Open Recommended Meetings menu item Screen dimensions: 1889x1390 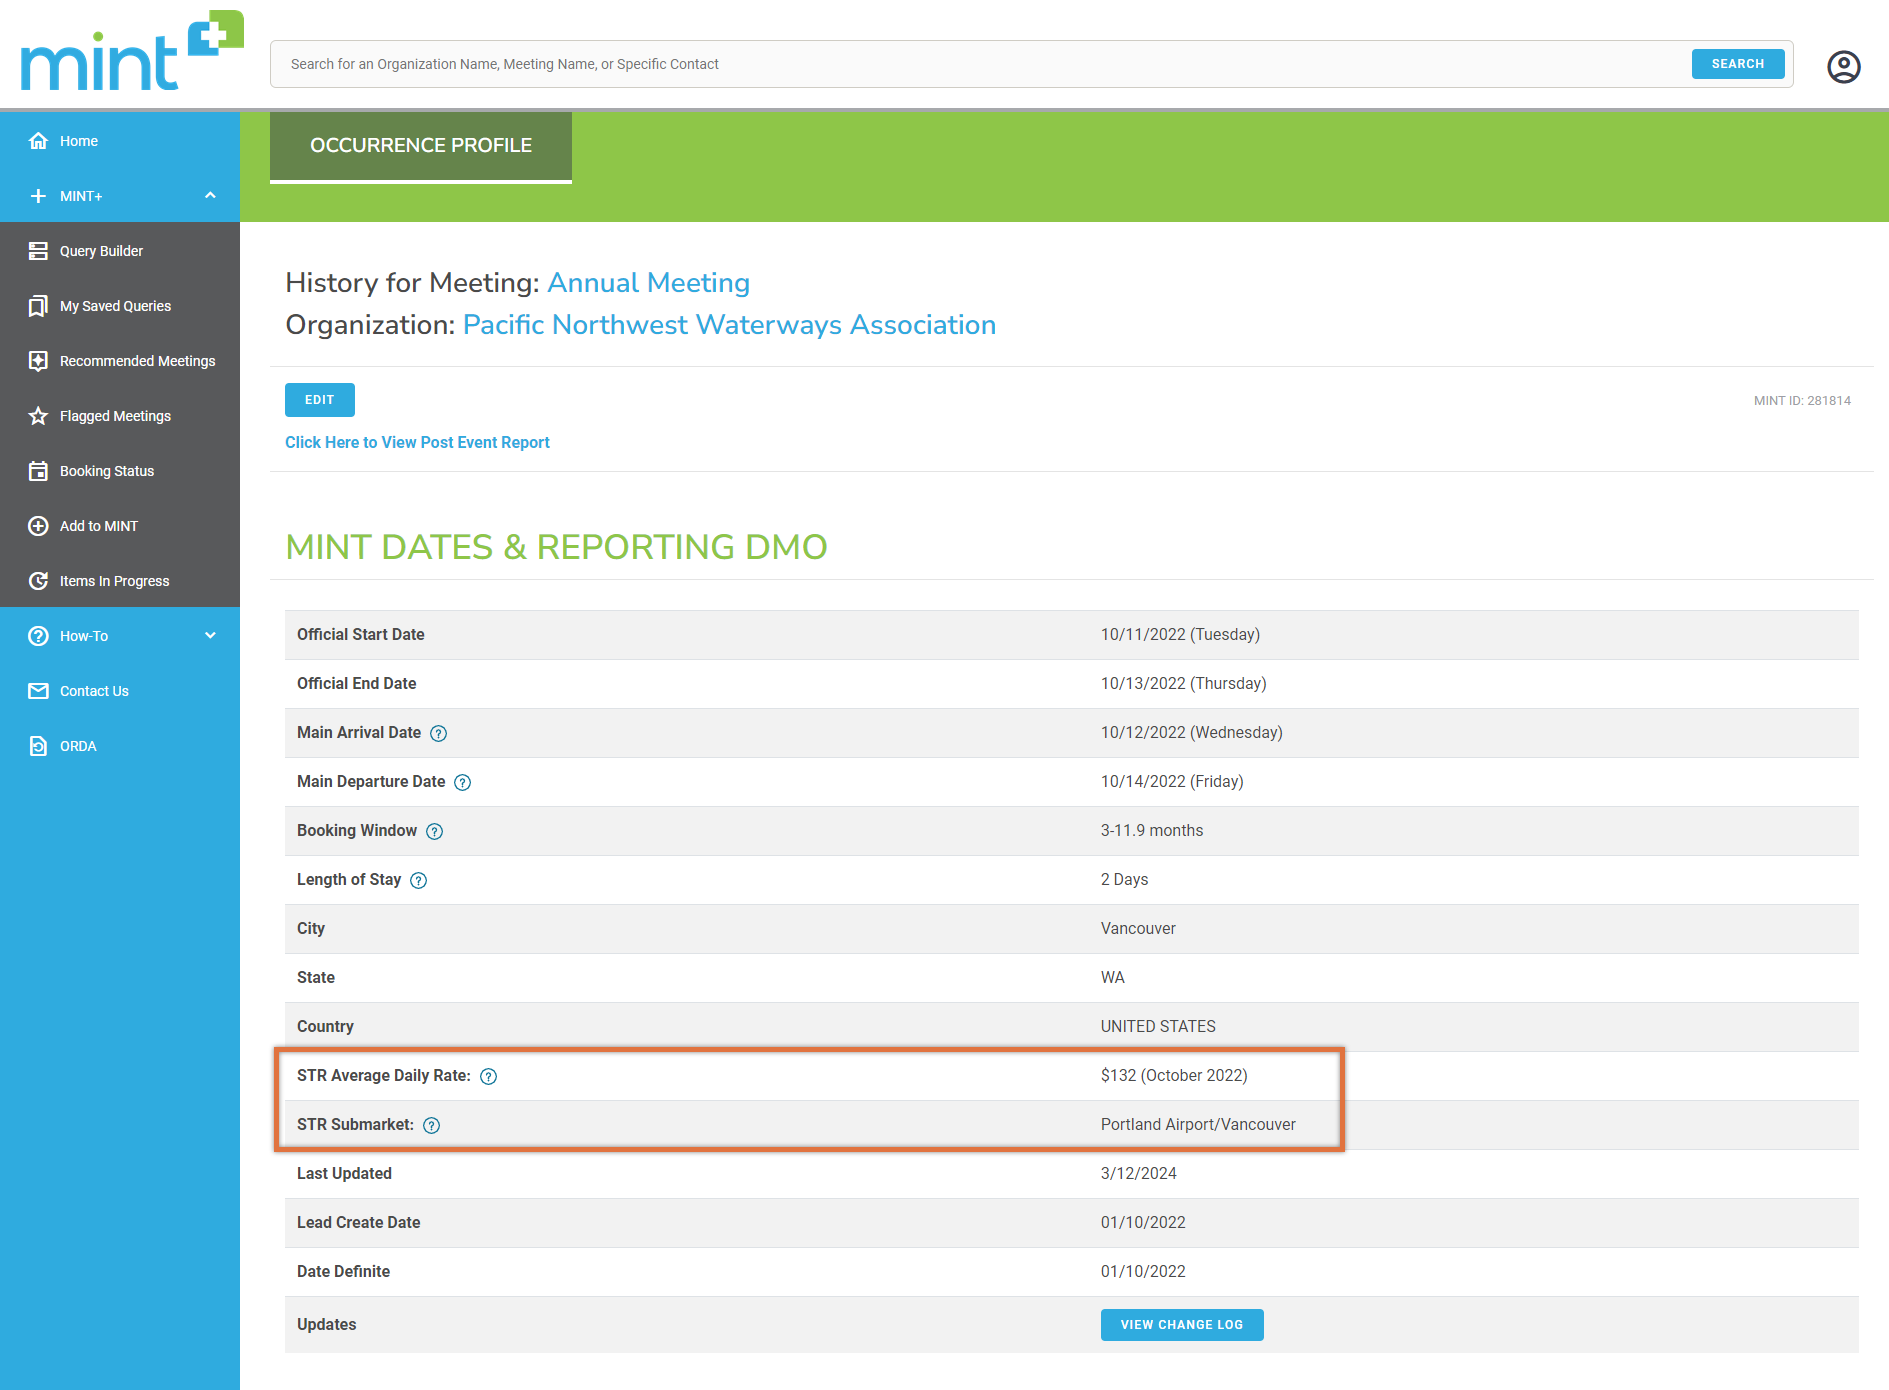[x=120, y=361]
